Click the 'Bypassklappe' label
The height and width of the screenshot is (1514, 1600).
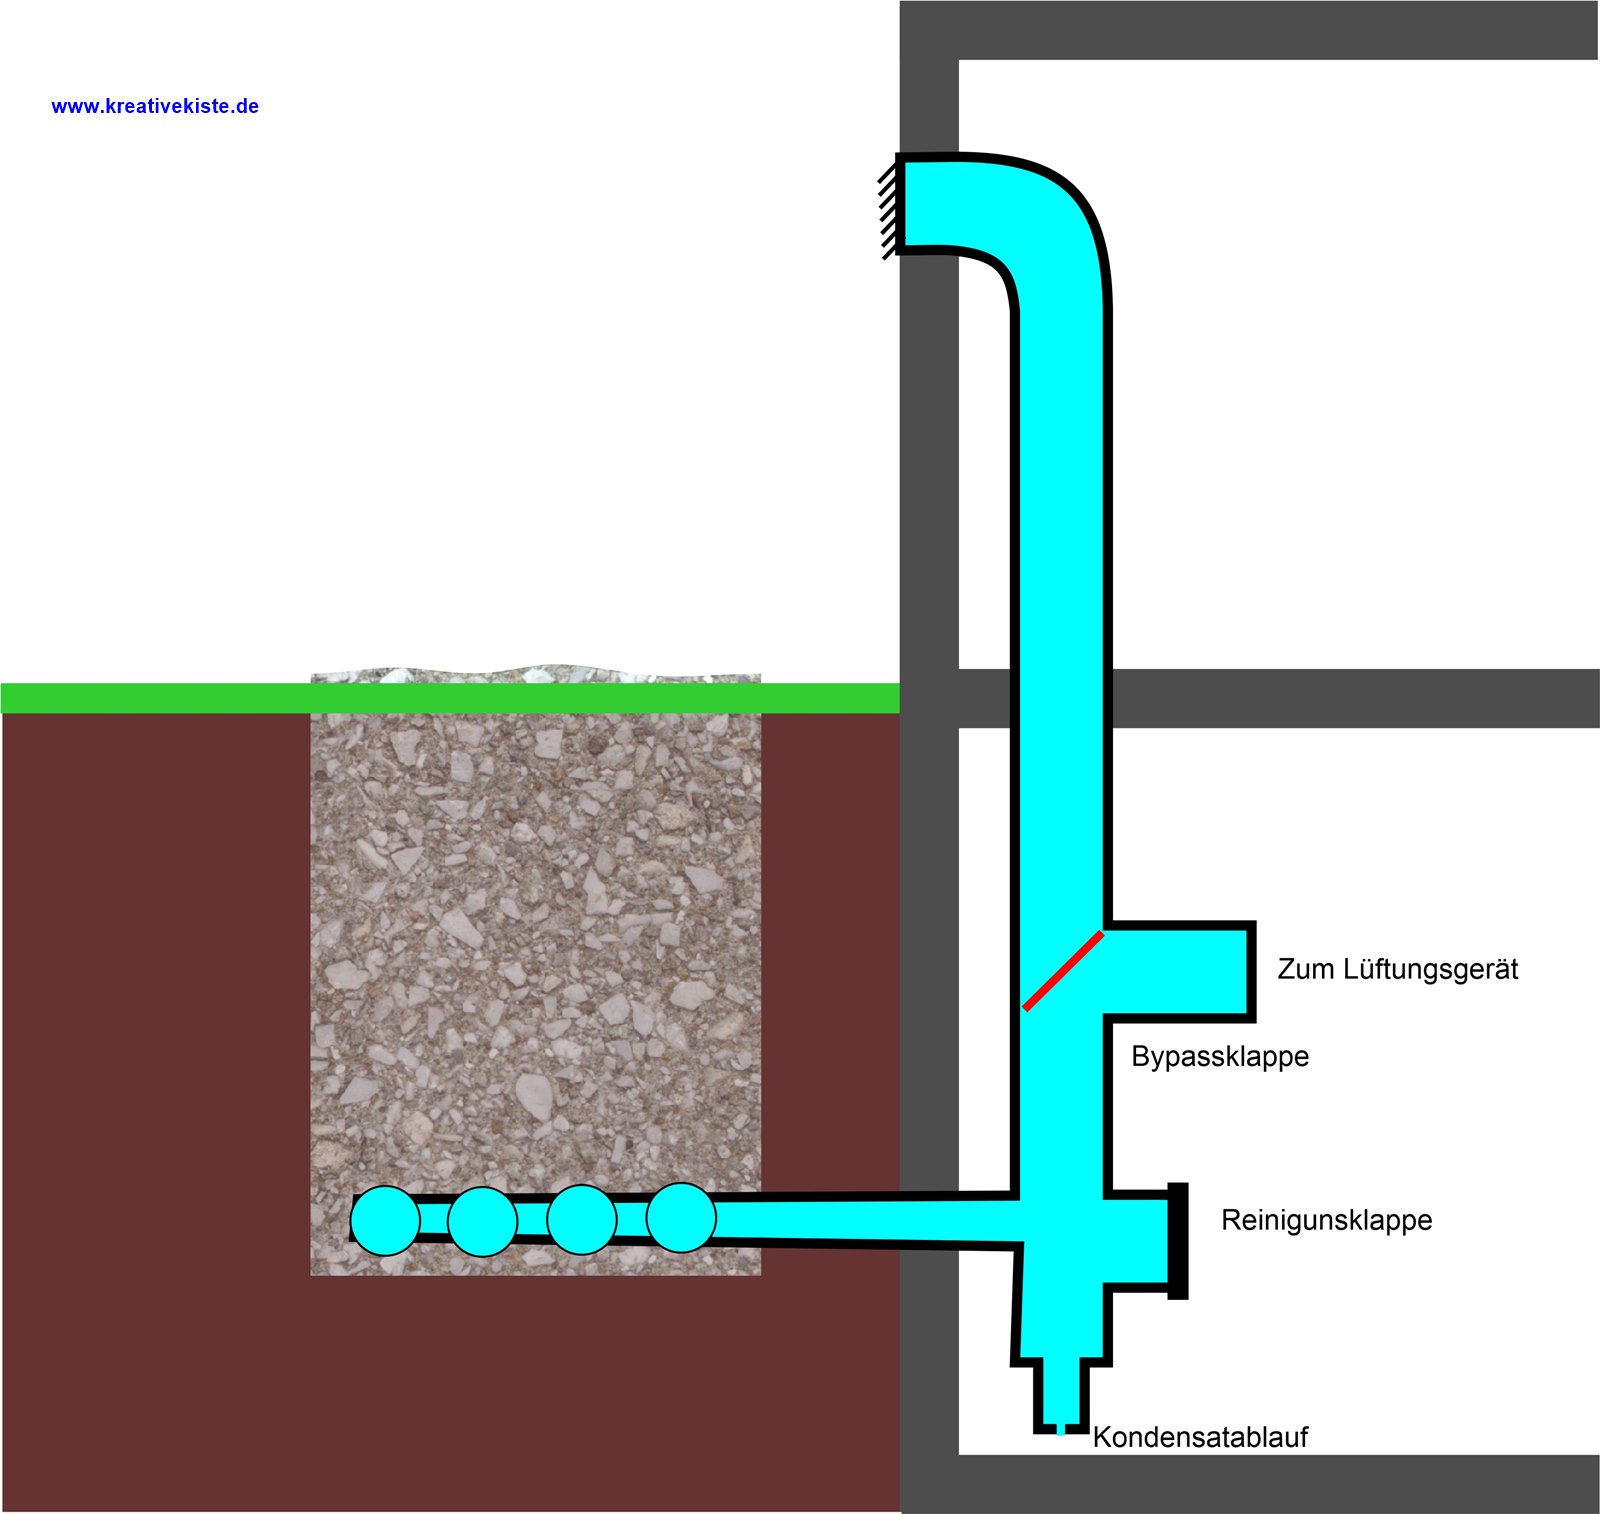coord(1220,1057)
